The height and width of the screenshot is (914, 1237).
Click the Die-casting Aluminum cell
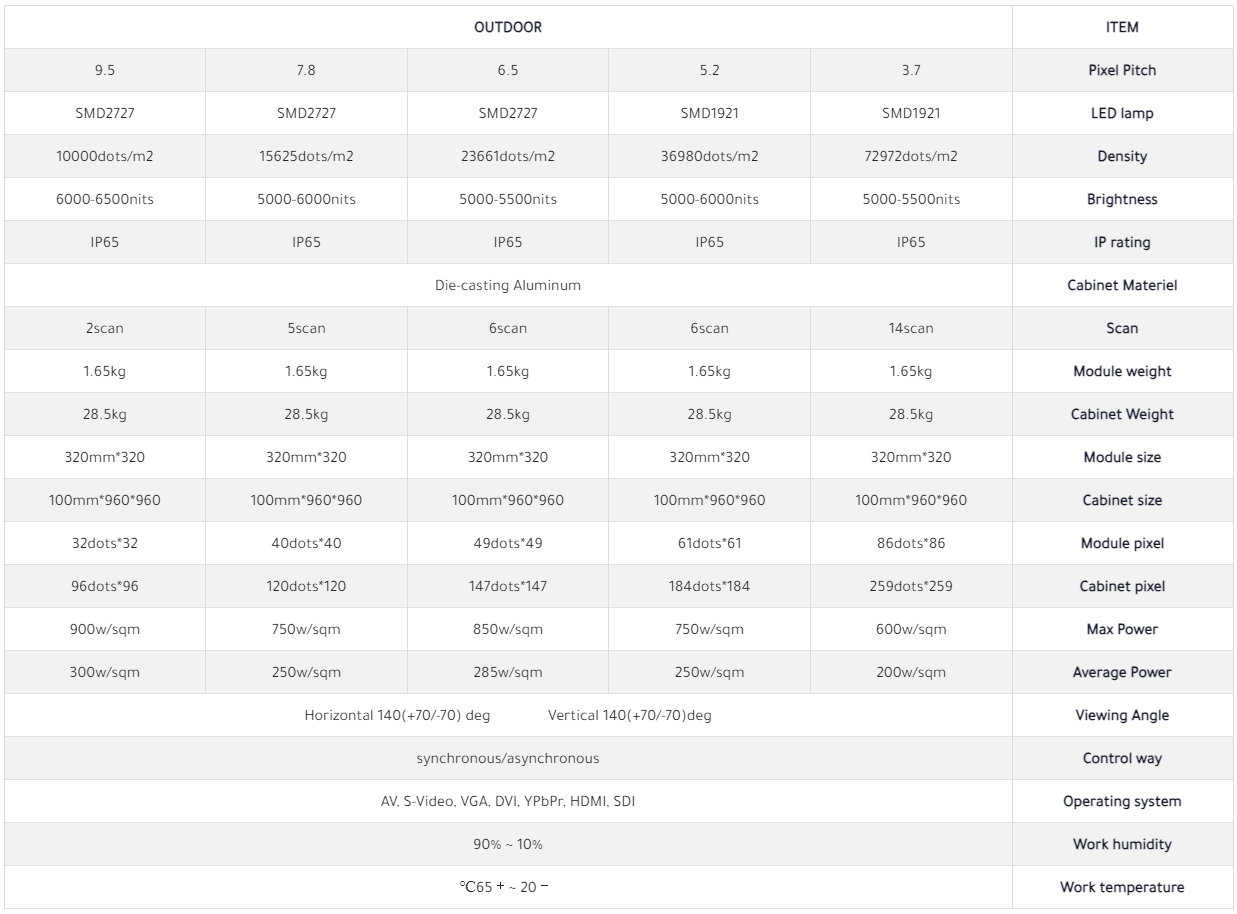508,286
